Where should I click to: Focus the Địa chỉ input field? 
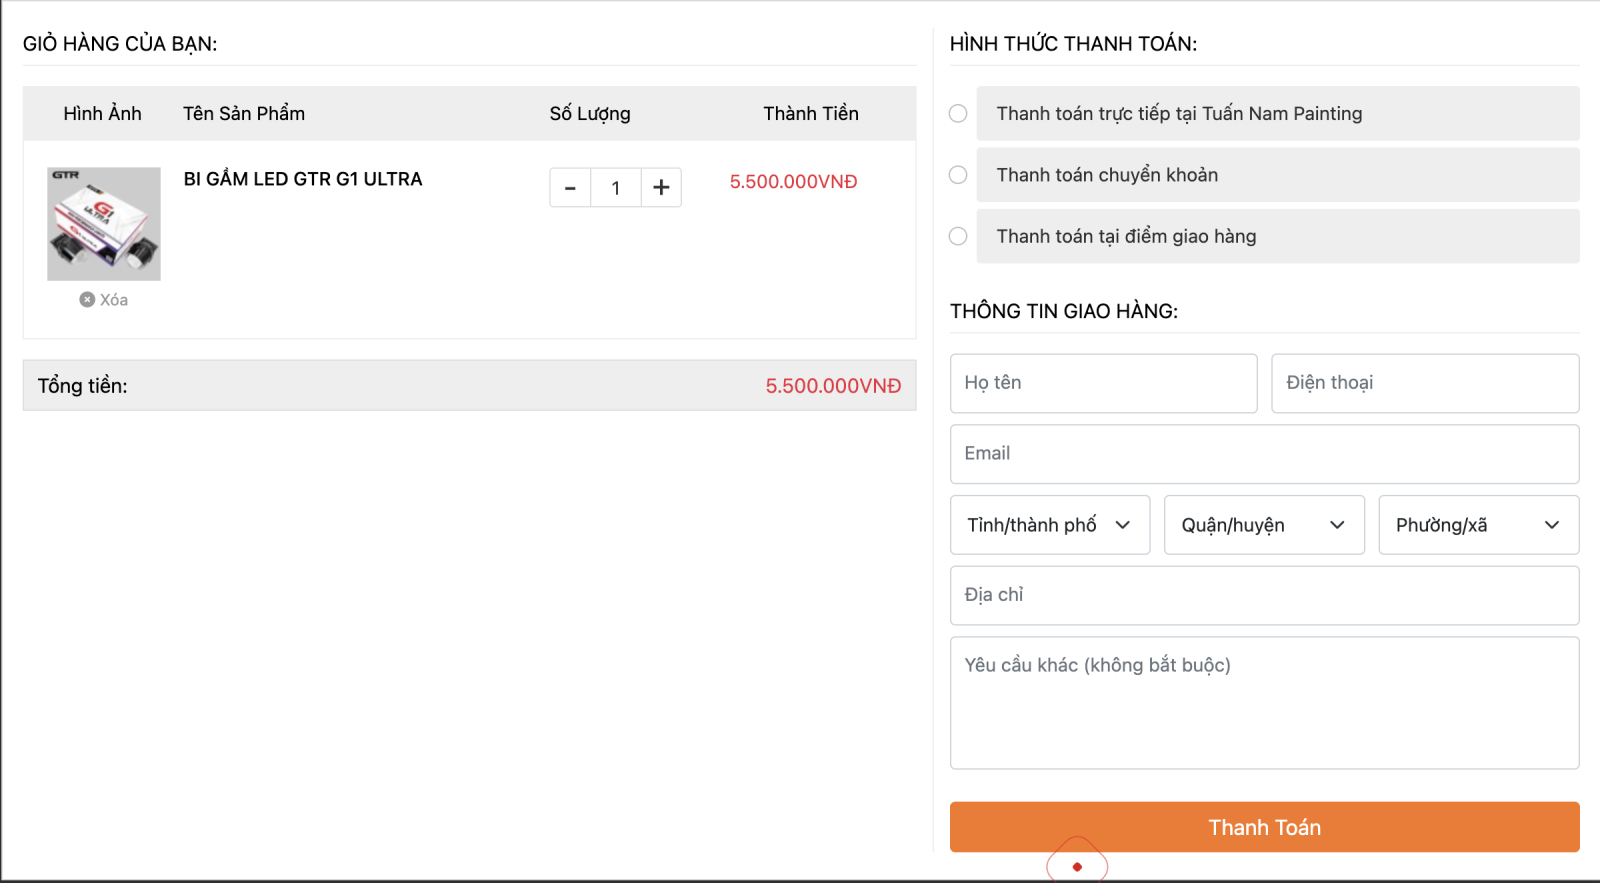tap(1265, 596)
